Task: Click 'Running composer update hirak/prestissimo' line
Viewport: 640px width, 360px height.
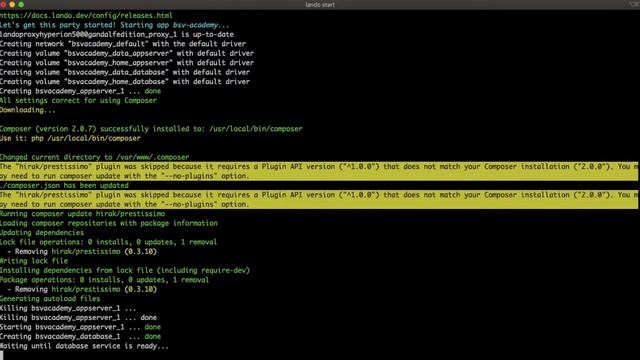Action: (x=82, y=213)
